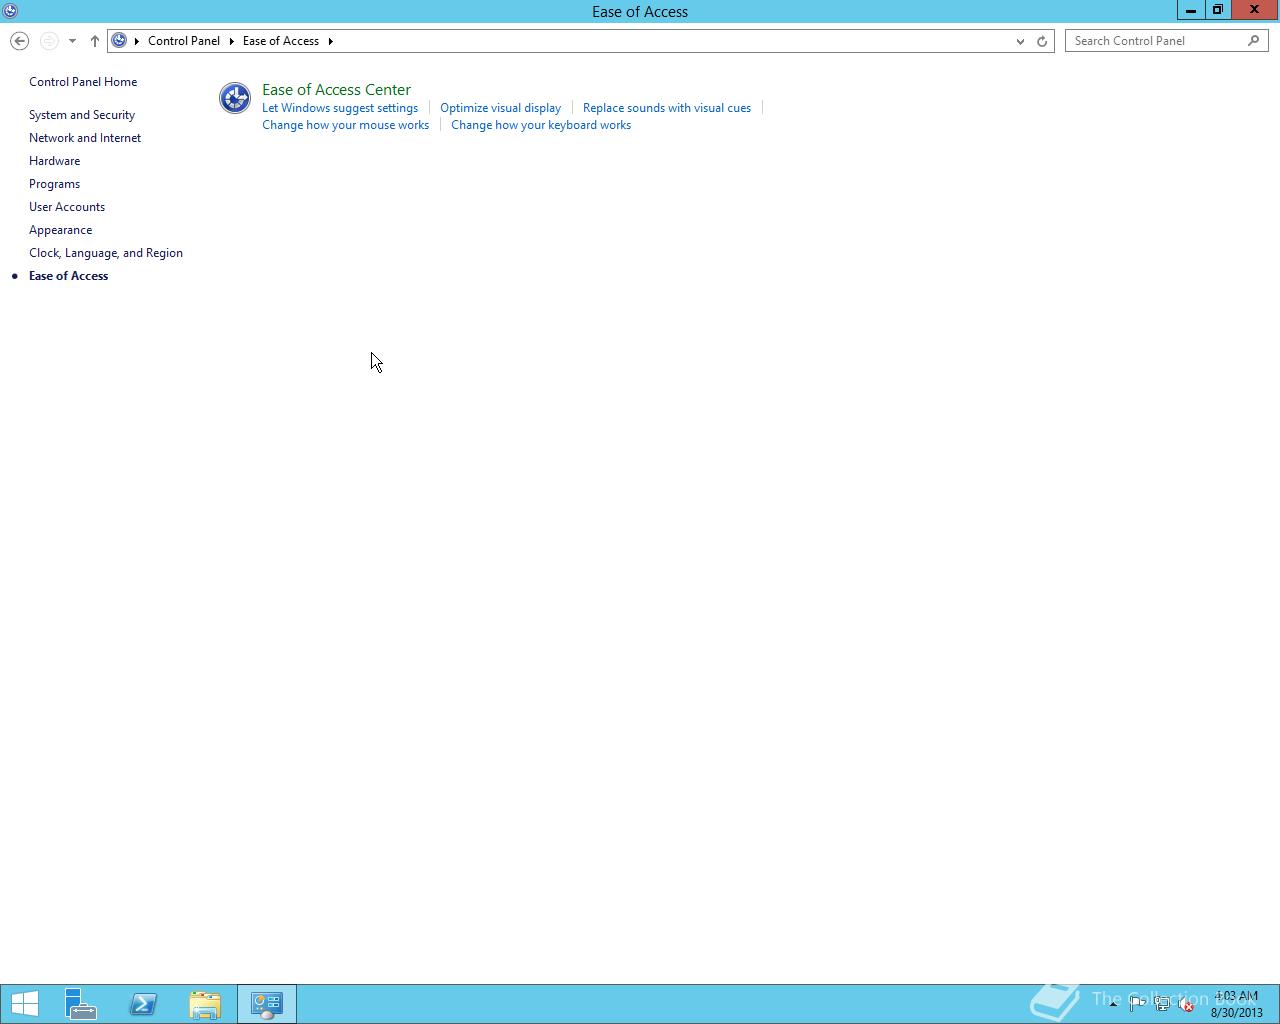
Task: Open the Ease of Access Center icon
Action: click(235, 98)
